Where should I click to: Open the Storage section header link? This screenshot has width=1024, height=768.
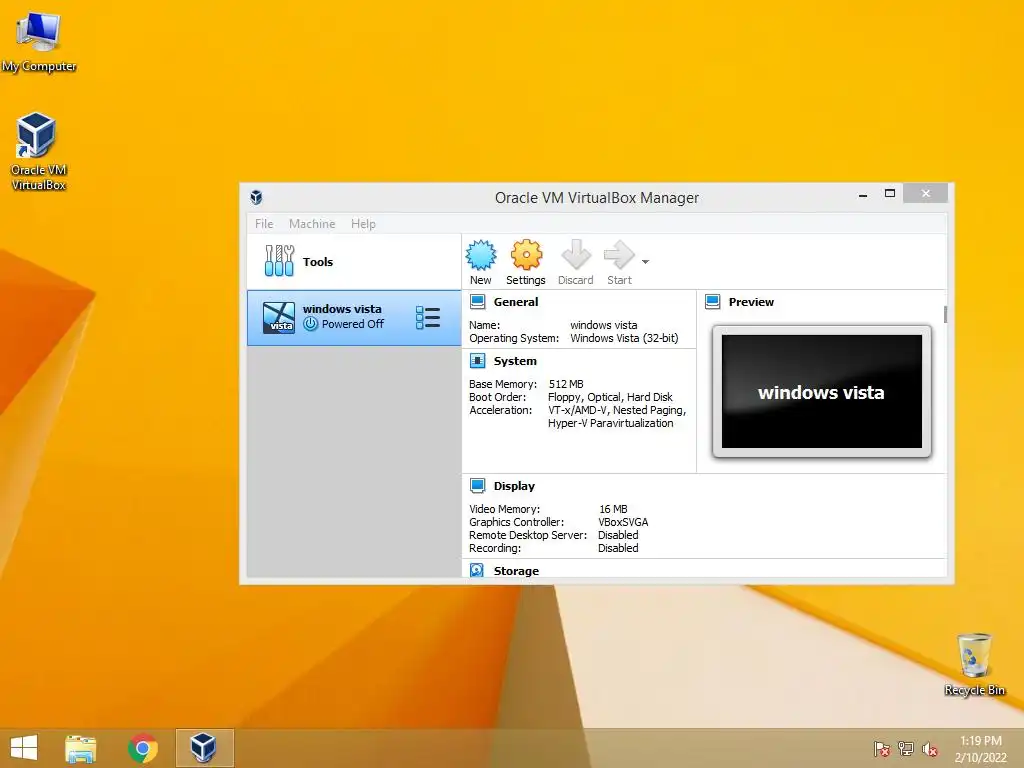[516, 571]
